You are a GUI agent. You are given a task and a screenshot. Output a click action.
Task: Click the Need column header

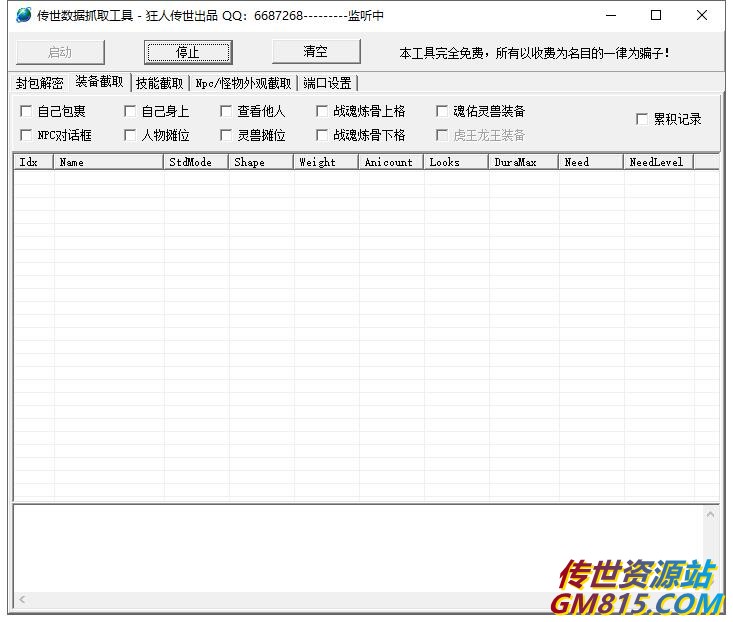tap(591, 162)
